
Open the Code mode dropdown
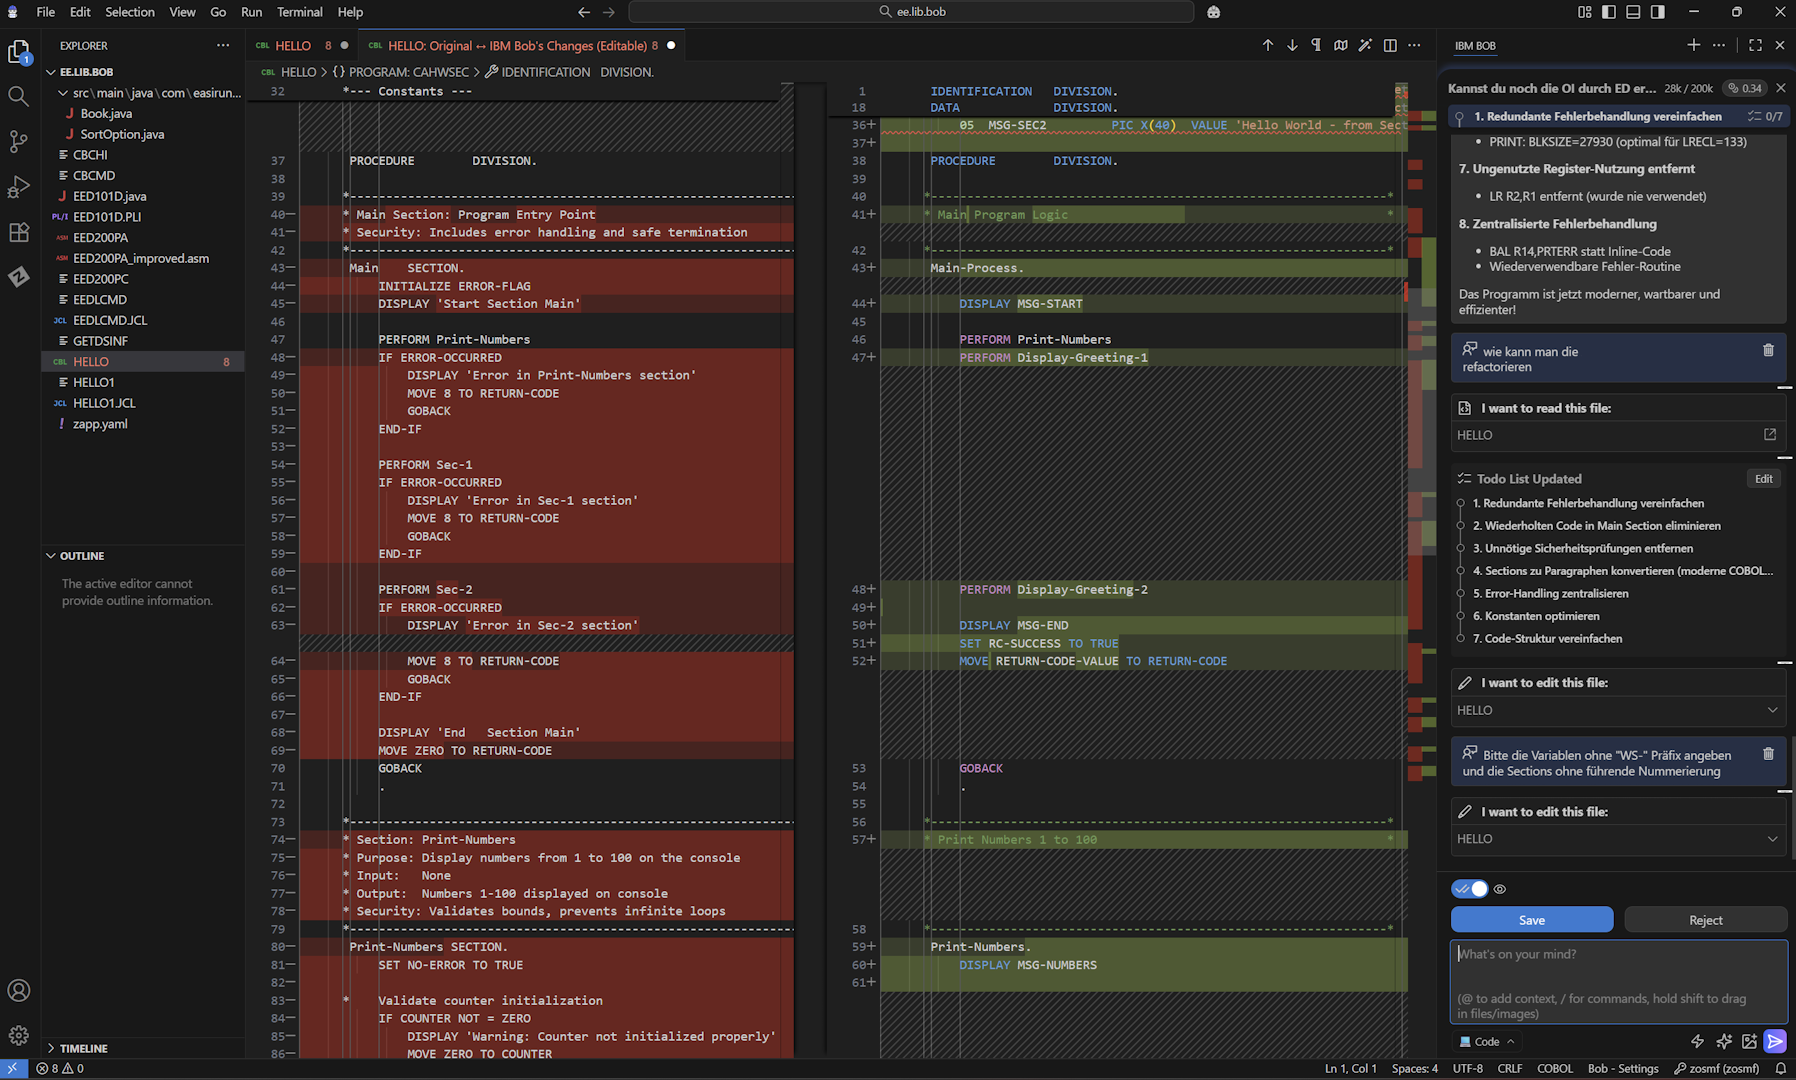[1487, 1041]
